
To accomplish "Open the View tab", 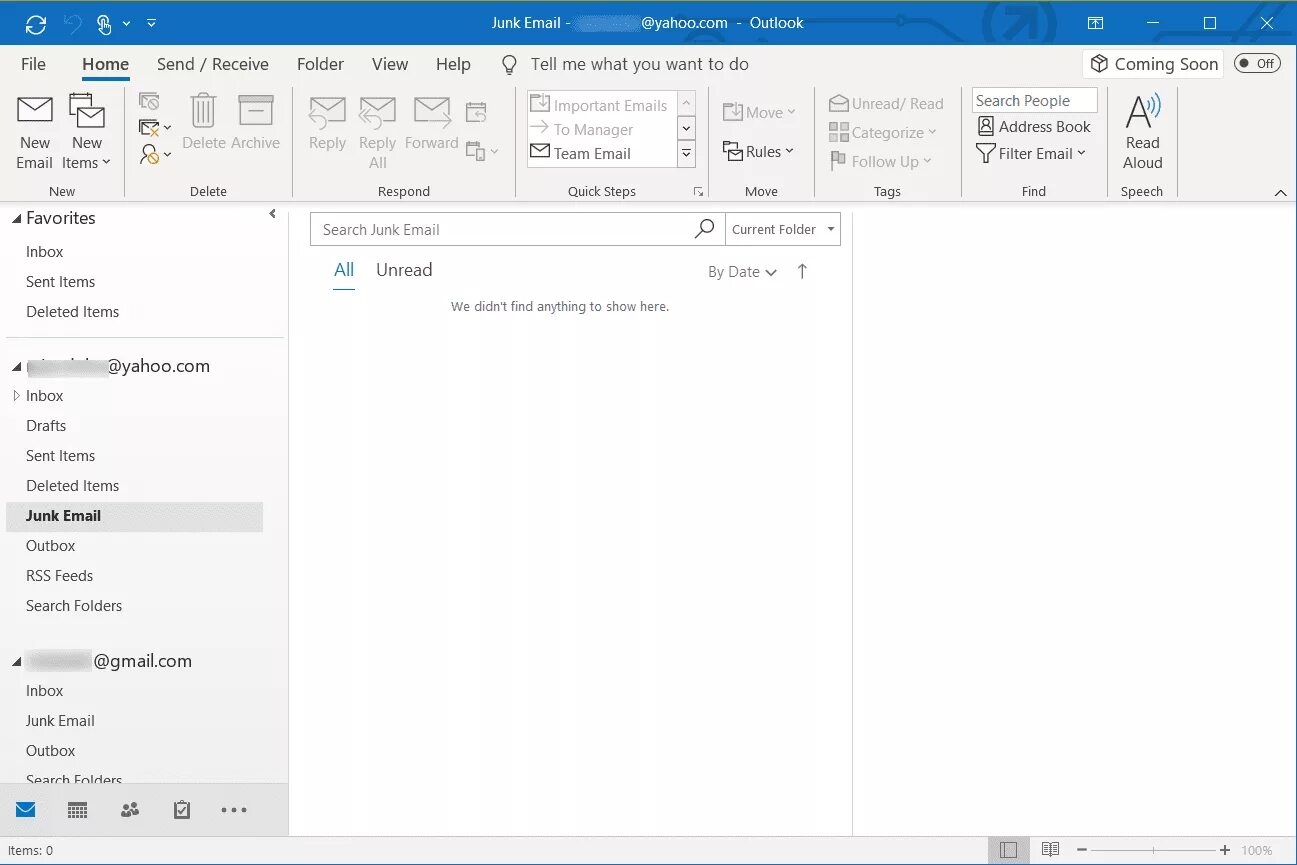I will pos(390,64).
